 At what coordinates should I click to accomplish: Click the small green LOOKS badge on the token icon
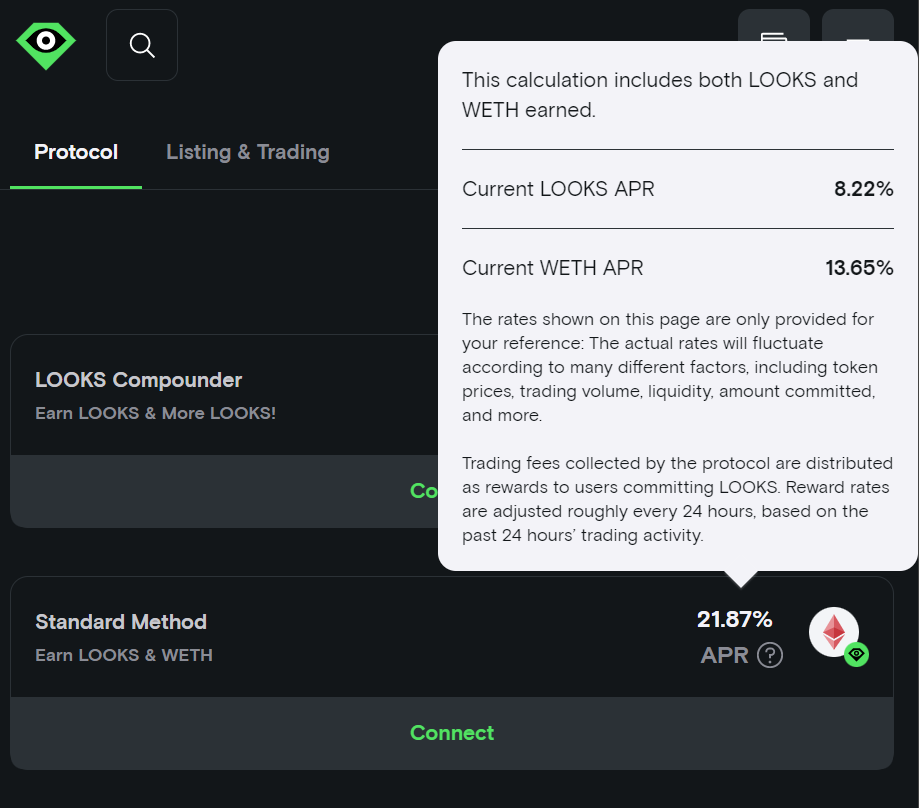pyautogui.click(x=856, y=654)
